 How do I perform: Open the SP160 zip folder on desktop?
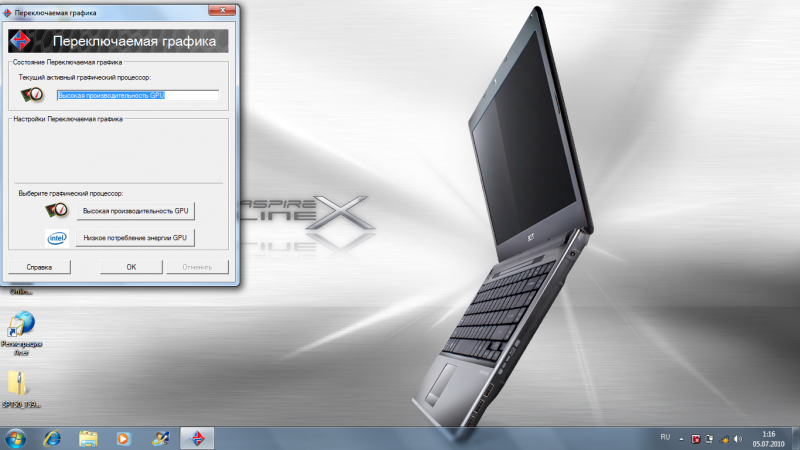click(x=21, y=390)
